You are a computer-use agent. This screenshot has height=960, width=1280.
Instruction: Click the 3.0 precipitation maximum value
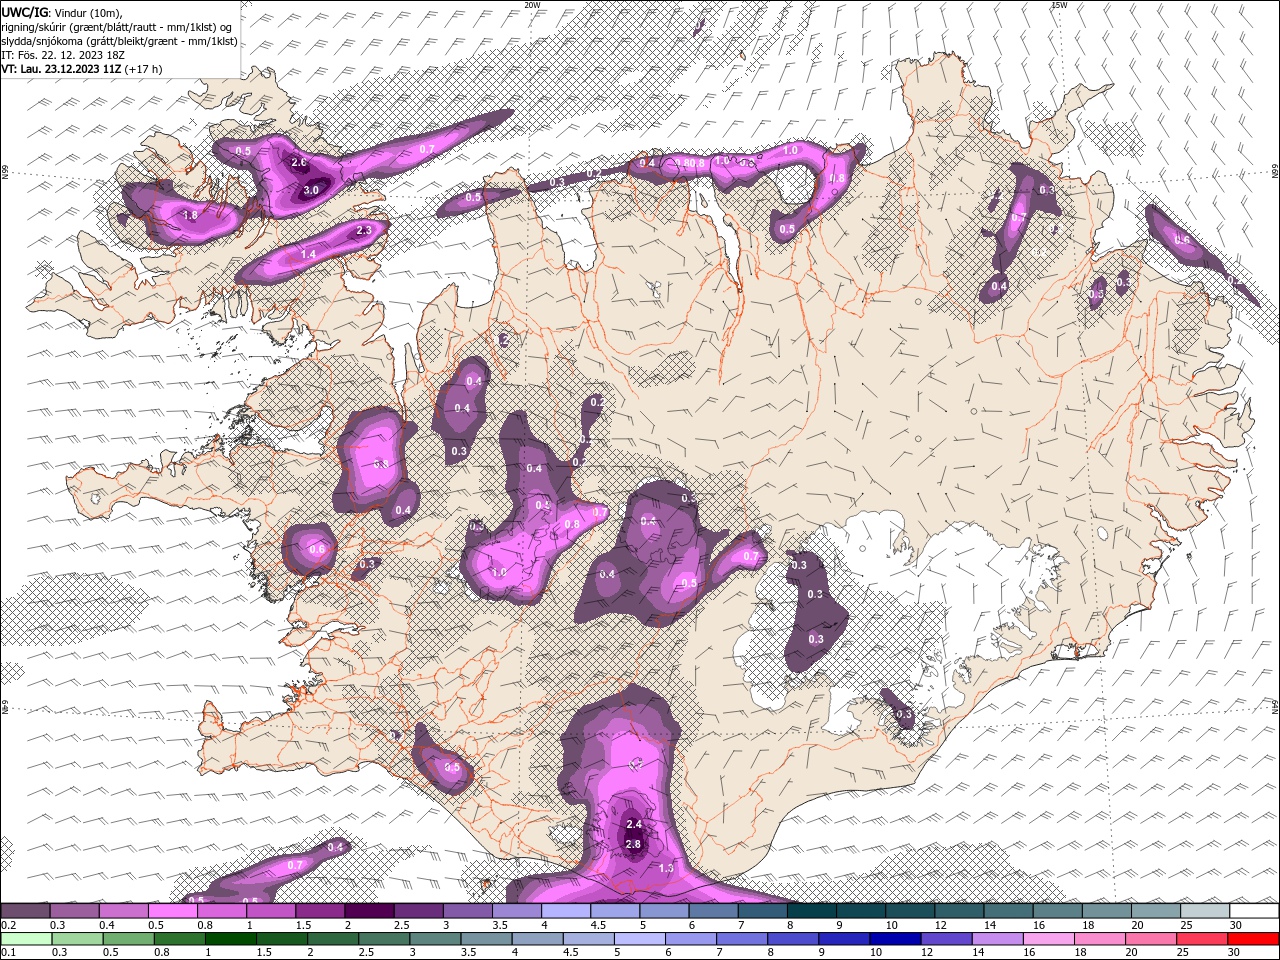click(311, 190)
